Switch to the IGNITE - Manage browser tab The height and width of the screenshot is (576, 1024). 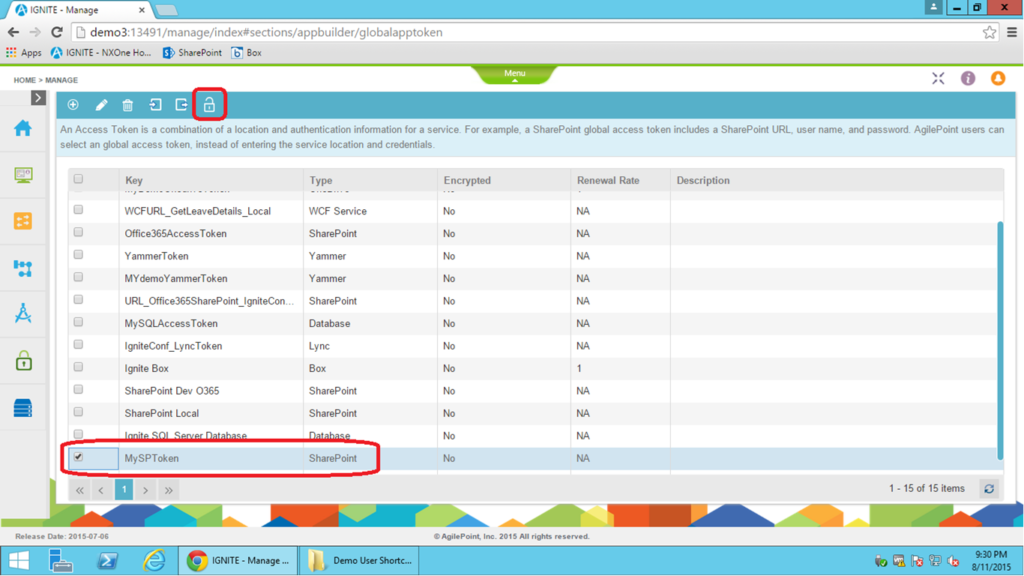point(65,8)
